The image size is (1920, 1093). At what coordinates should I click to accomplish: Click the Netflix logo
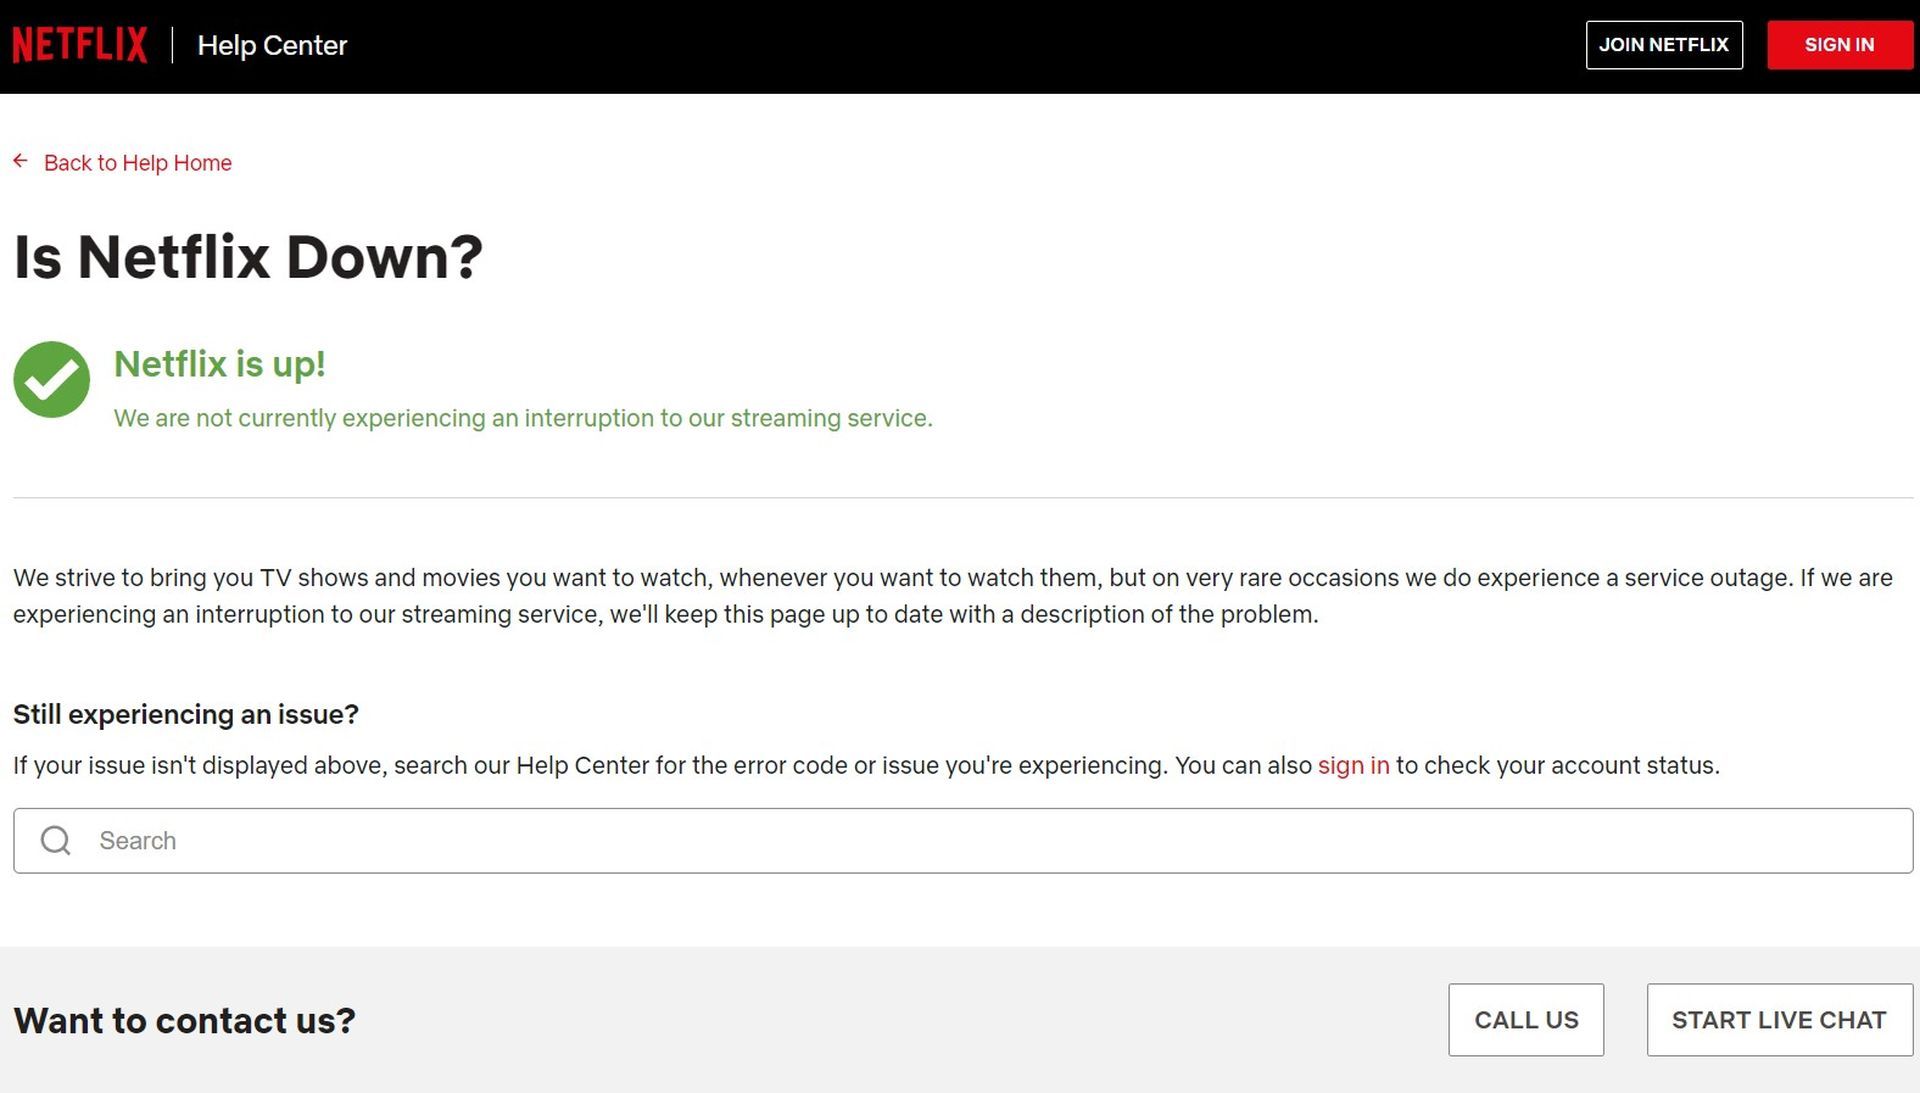click(x=80, y=45)
